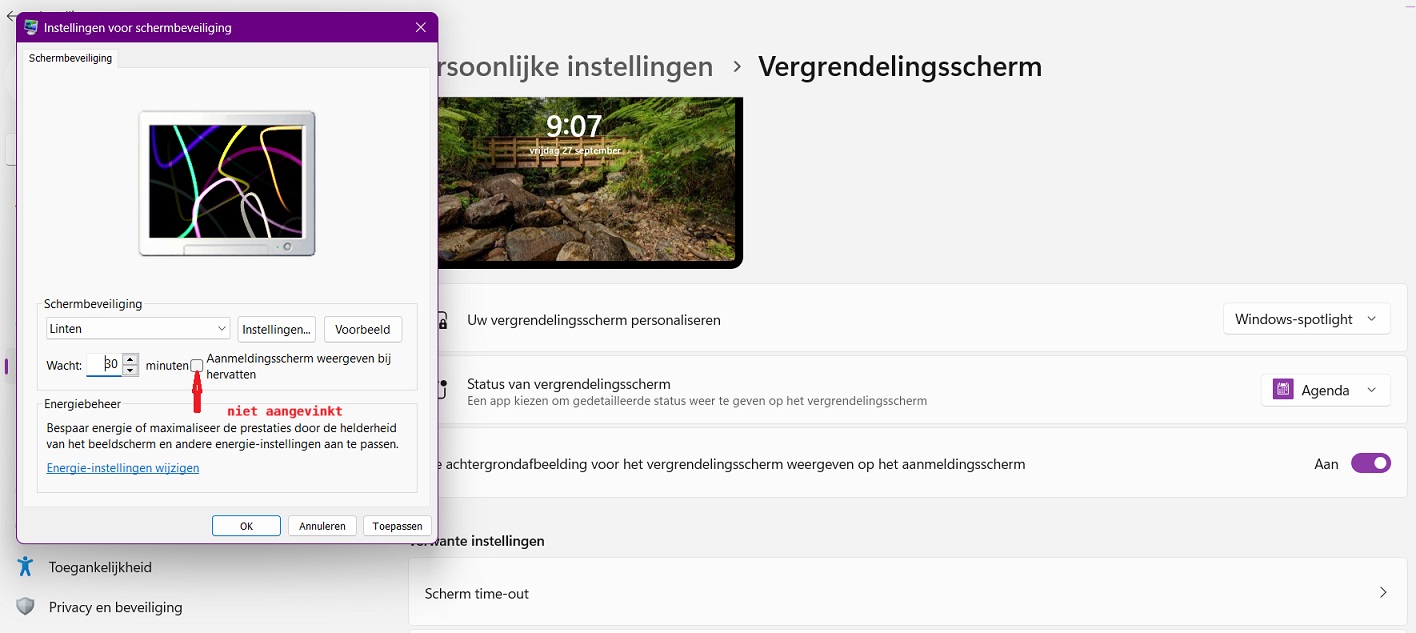The width and height of the screenshot is (1416, 633).
Task: Click the lock screen preview thumbnail
Action: pyautogui.click(x=588, y=182)
